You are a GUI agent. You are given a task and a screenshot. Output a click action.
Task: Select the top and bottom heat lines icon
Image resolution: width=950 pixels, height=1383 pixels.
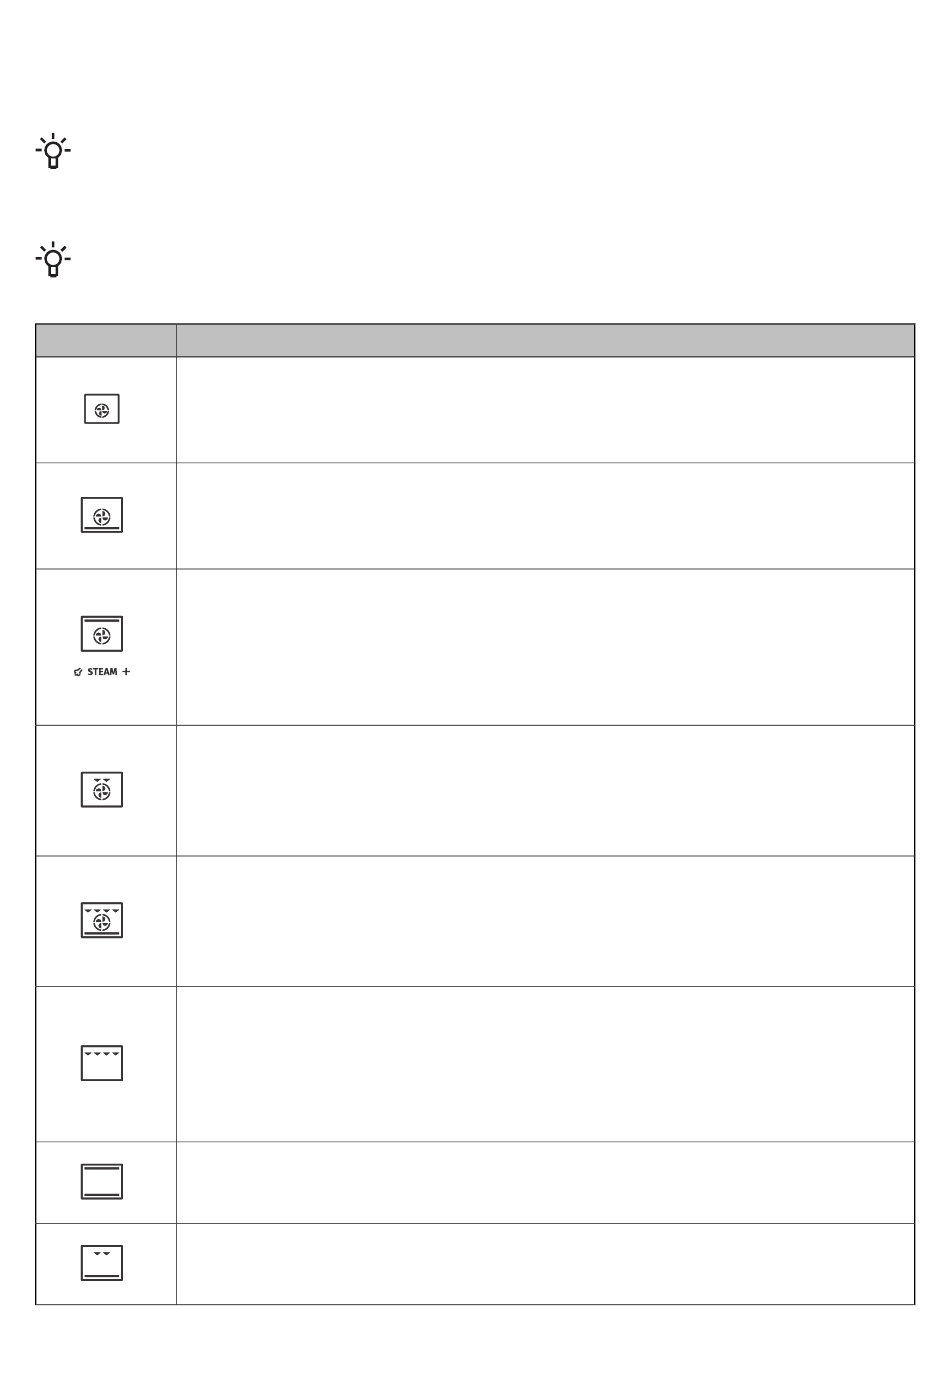(102, 1182)
